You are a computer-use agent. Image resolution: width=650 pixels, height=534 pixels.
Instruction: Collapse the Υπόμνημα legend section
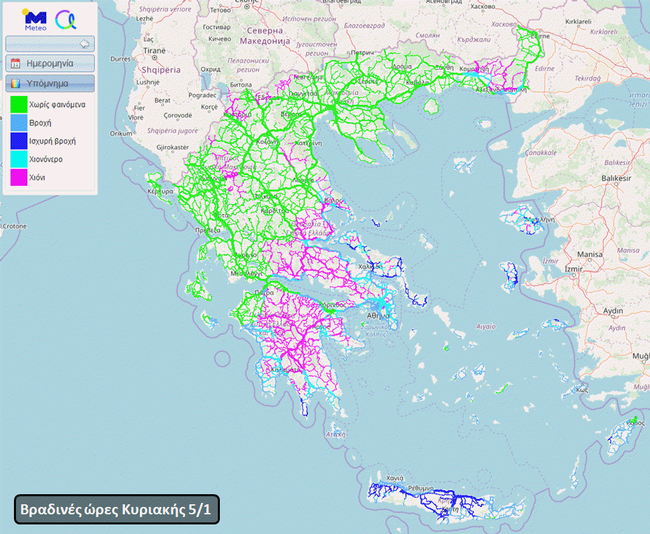50,83
